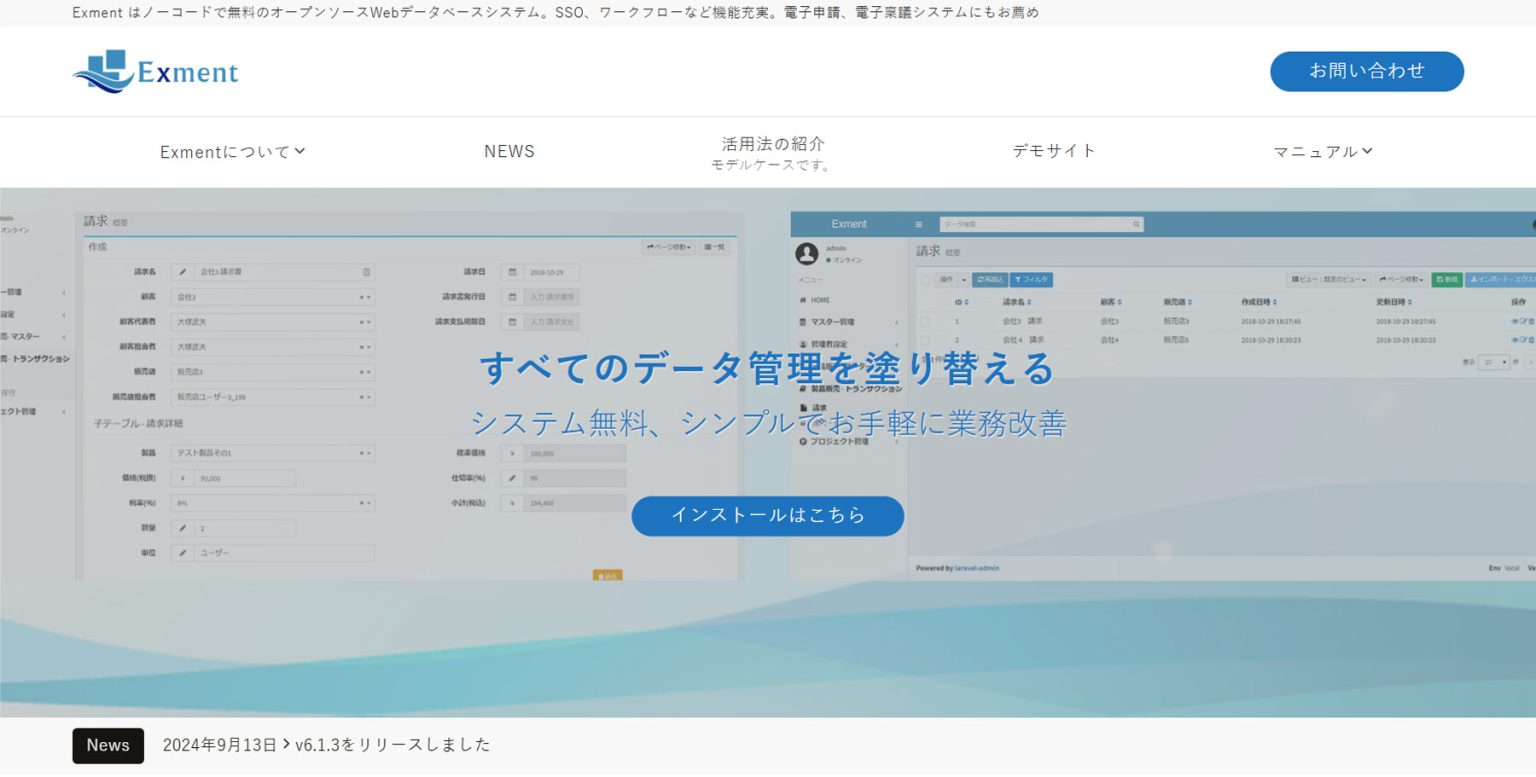Click inside the データ検索 search field

(1030, 224)
